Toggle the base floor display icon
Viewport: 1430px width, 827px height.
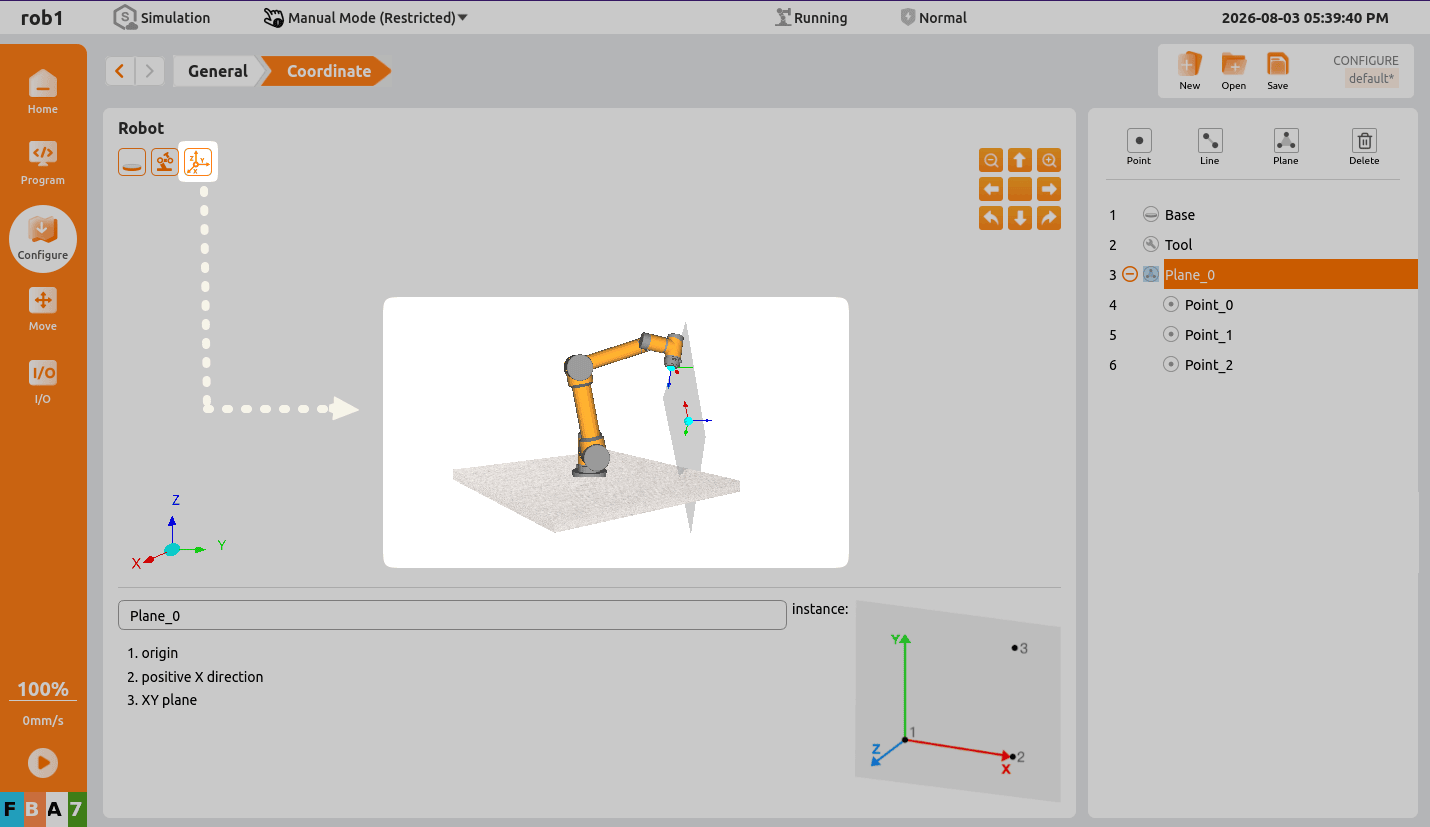click(132, 161)
